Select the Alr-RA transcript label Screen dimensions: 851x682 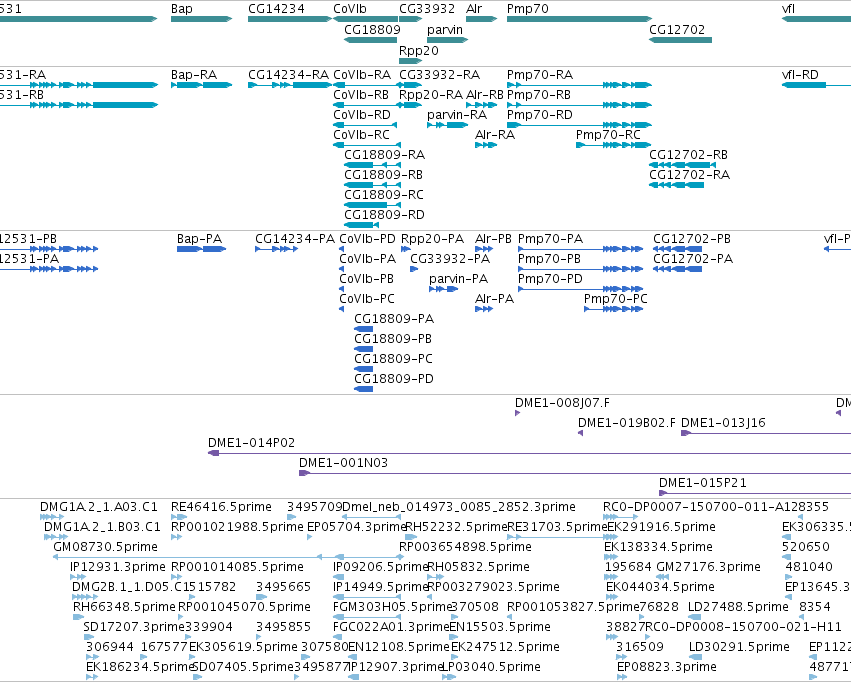494,135
